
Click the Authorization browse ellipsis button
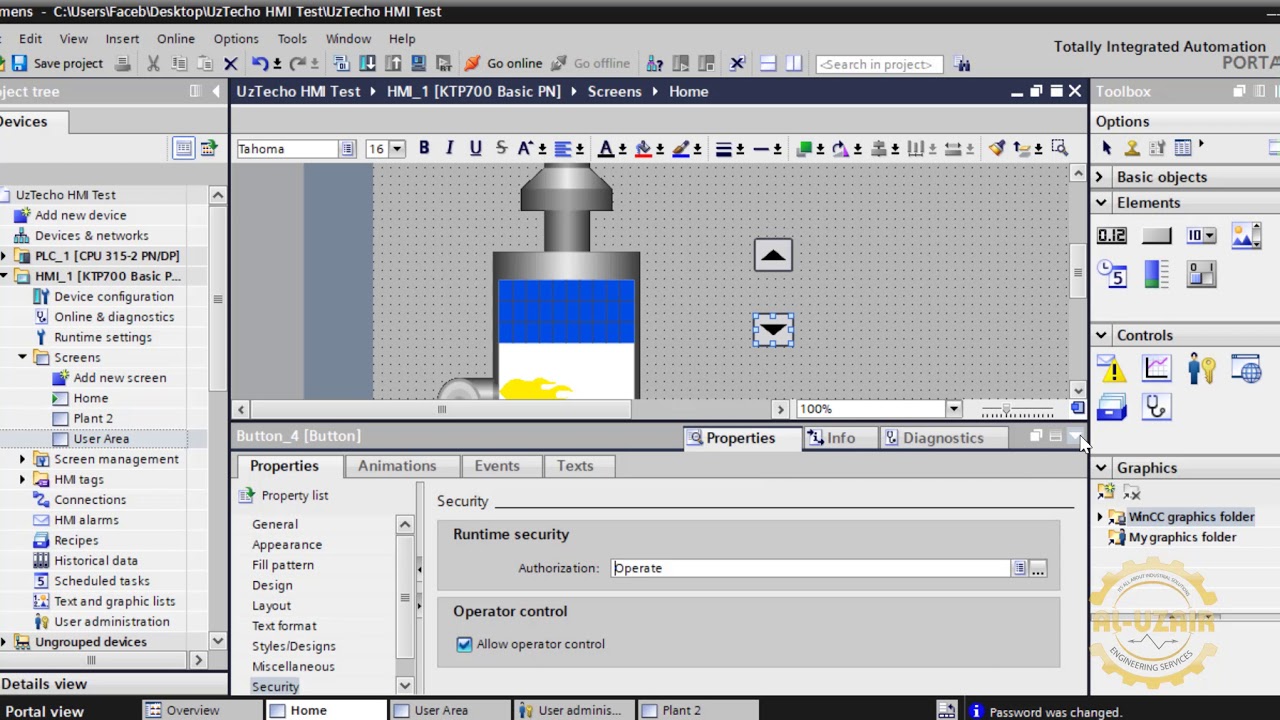pyautogui.click(x=1038, y=569)
